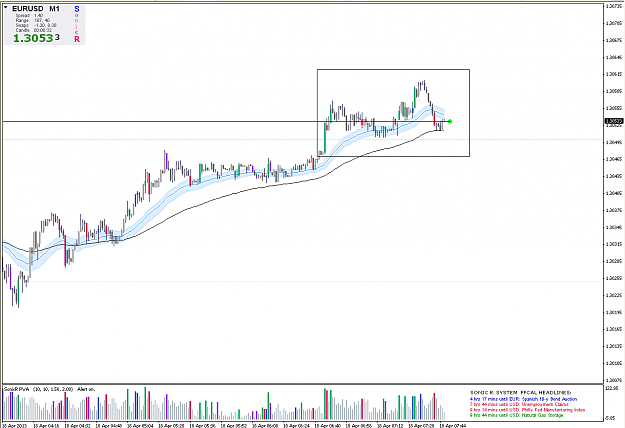The height and width of the screenshot is (428, 625).
Task: Click the EURUSD M1 symbol label
Action: (35, 9)
